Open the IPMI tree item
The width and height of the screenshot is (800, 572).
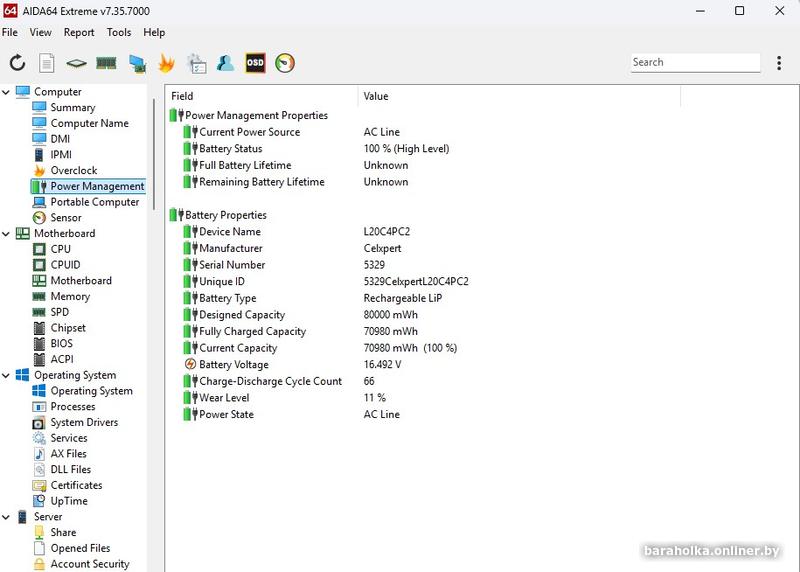53,155
